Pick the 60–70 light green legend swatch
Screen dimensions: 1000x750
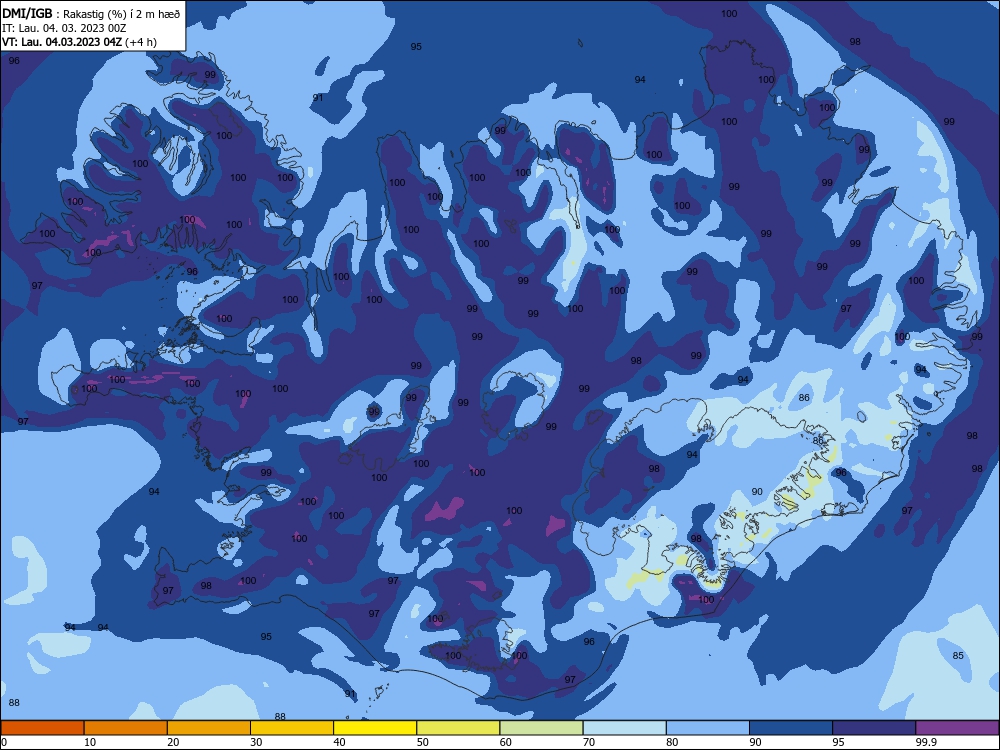pyautogui.click(x=541, y=728)
